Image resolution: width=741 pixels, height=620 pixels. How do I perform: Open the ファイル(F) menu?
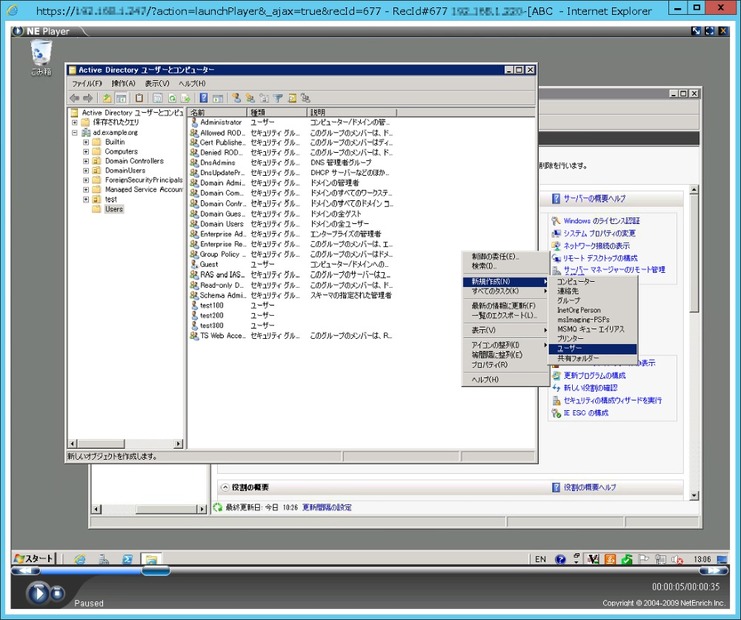87,83
